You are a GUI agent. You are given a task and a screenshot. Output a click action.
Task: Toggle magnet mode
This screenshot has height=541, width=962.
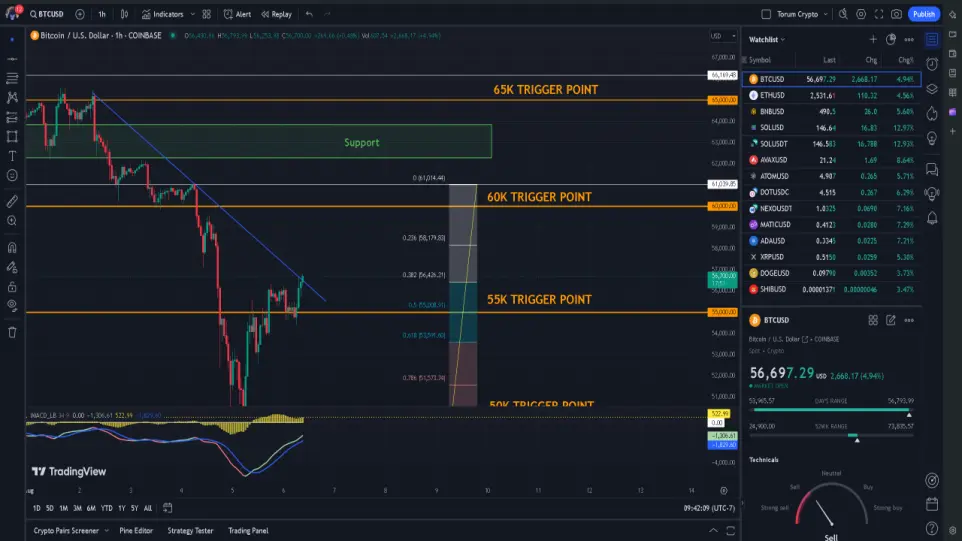12,248
